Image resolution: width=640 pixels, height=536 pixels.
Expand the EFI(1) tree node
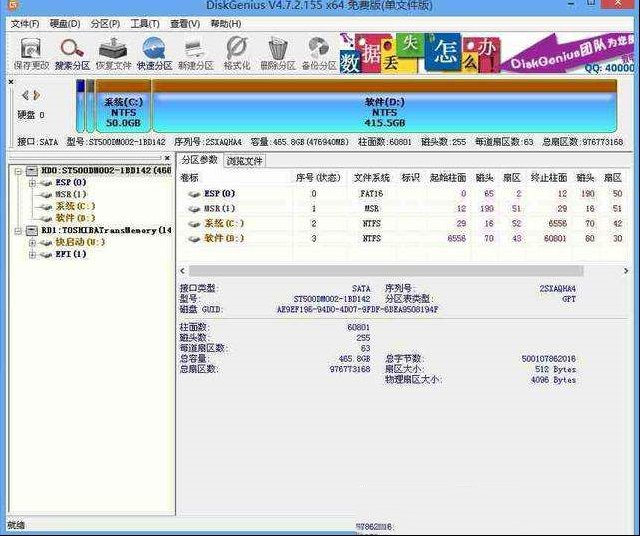[32, 255]
